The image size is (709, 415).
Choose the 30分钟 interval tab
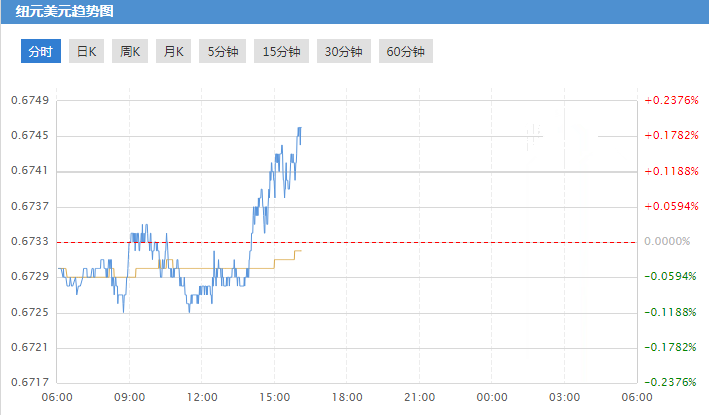343,52
